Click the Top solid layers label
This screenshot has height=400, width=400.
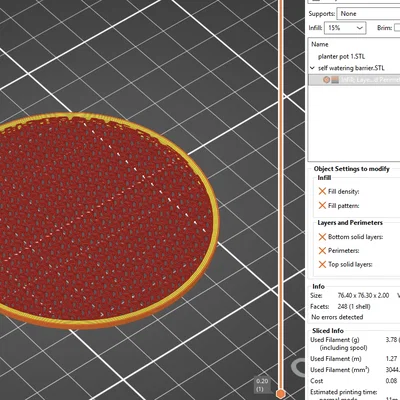point(350,264)
